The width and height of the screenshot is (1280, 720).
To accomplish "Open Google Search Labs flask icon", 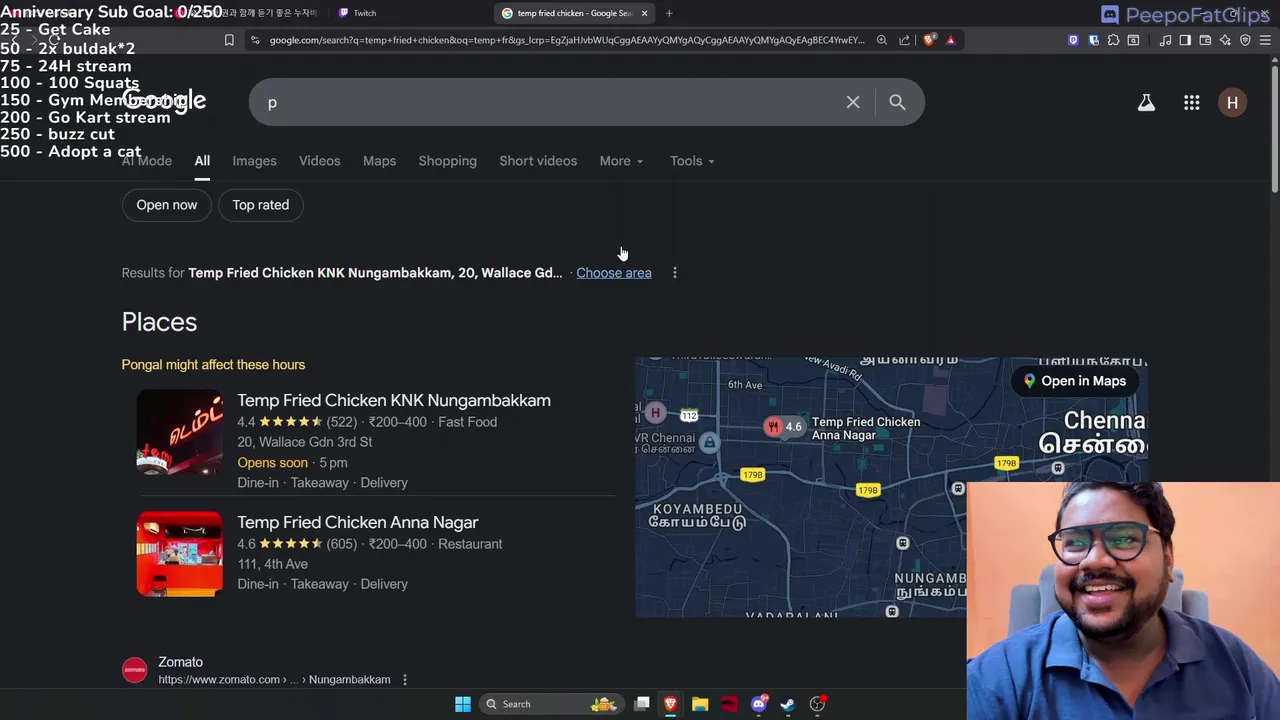I will pos(1146,102).
